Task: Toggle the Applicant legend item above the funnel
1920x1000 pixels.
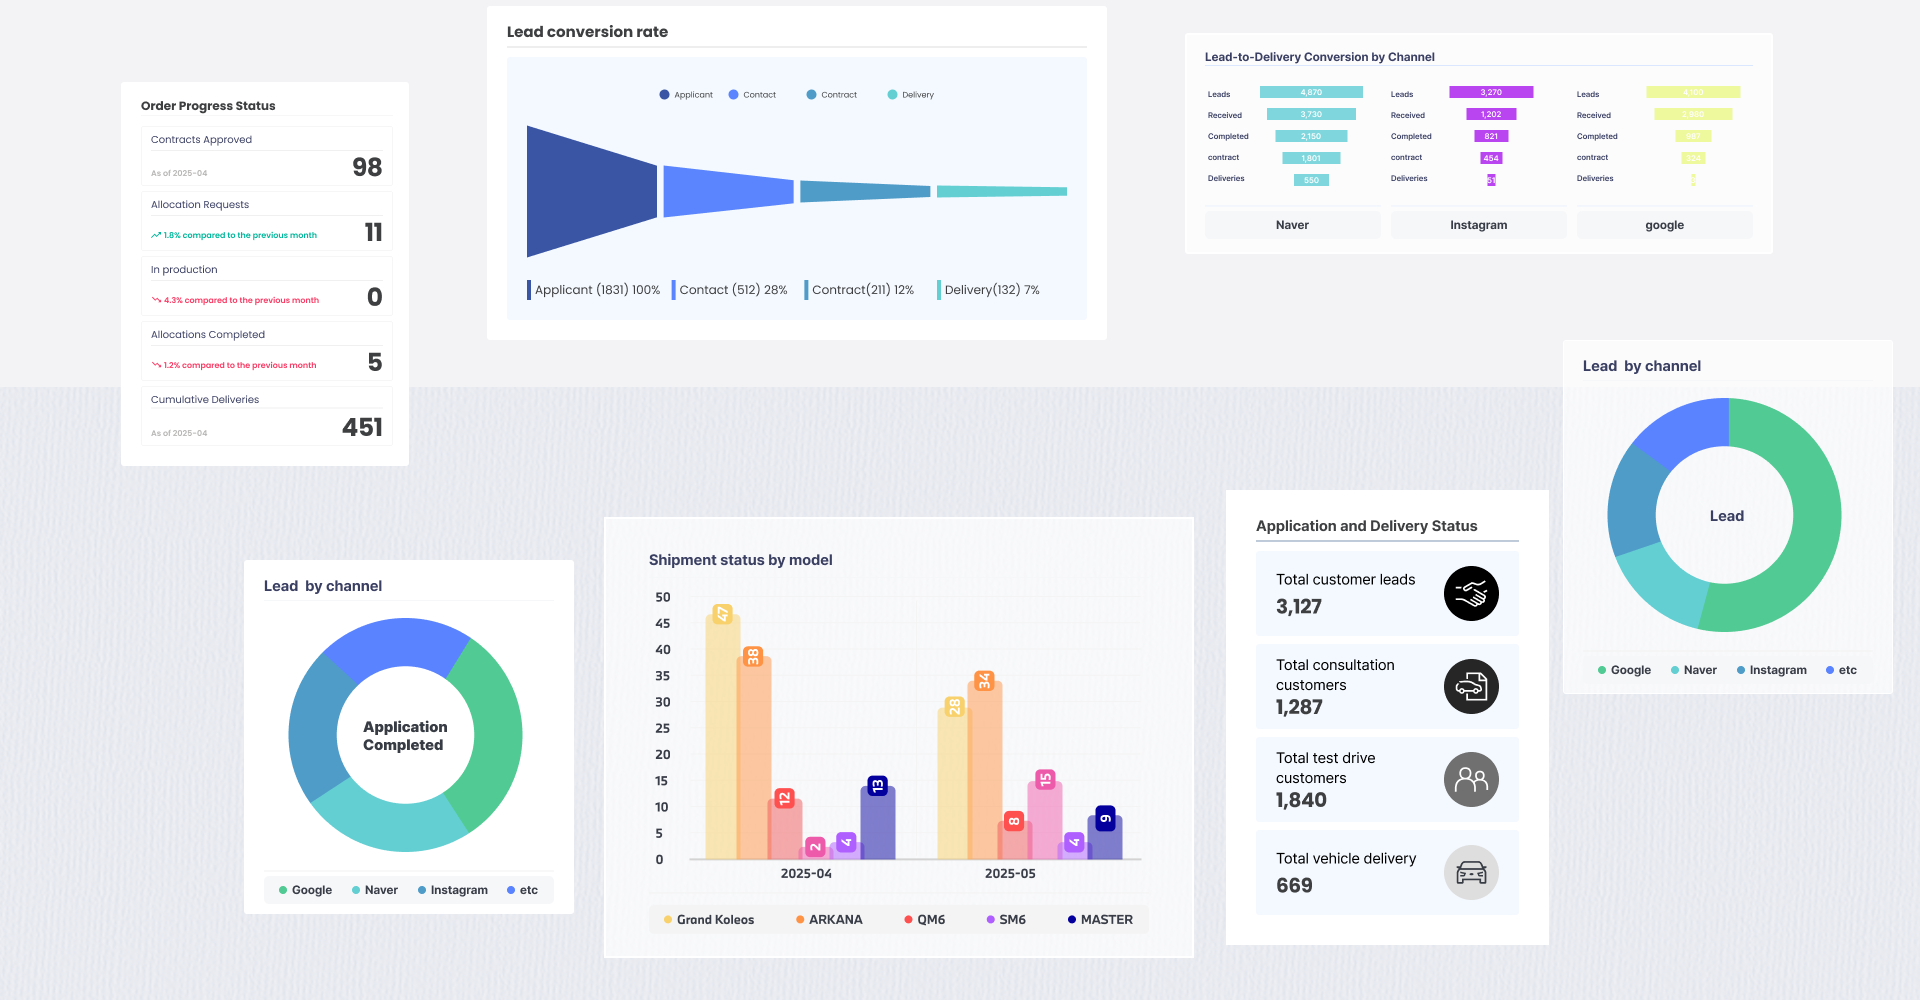Action: 686,95
